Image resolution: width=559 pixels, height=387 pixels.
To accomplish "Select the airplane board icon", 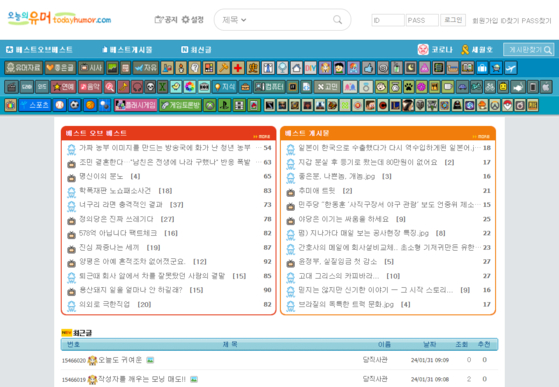I will click(x=511, y=68).
